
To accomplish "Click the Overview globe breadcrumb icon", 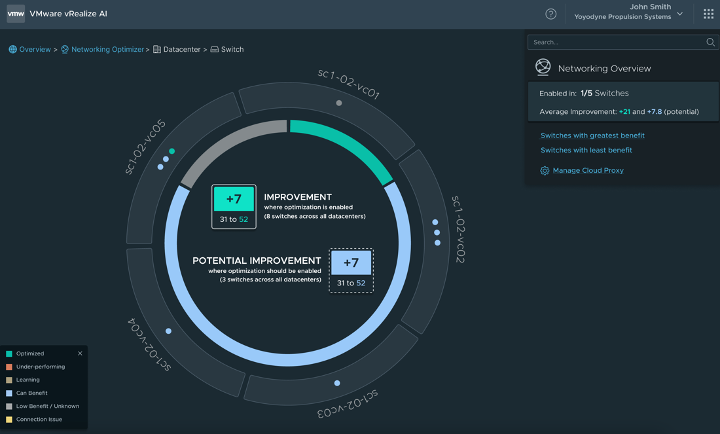I will click(x=12, y=49).
